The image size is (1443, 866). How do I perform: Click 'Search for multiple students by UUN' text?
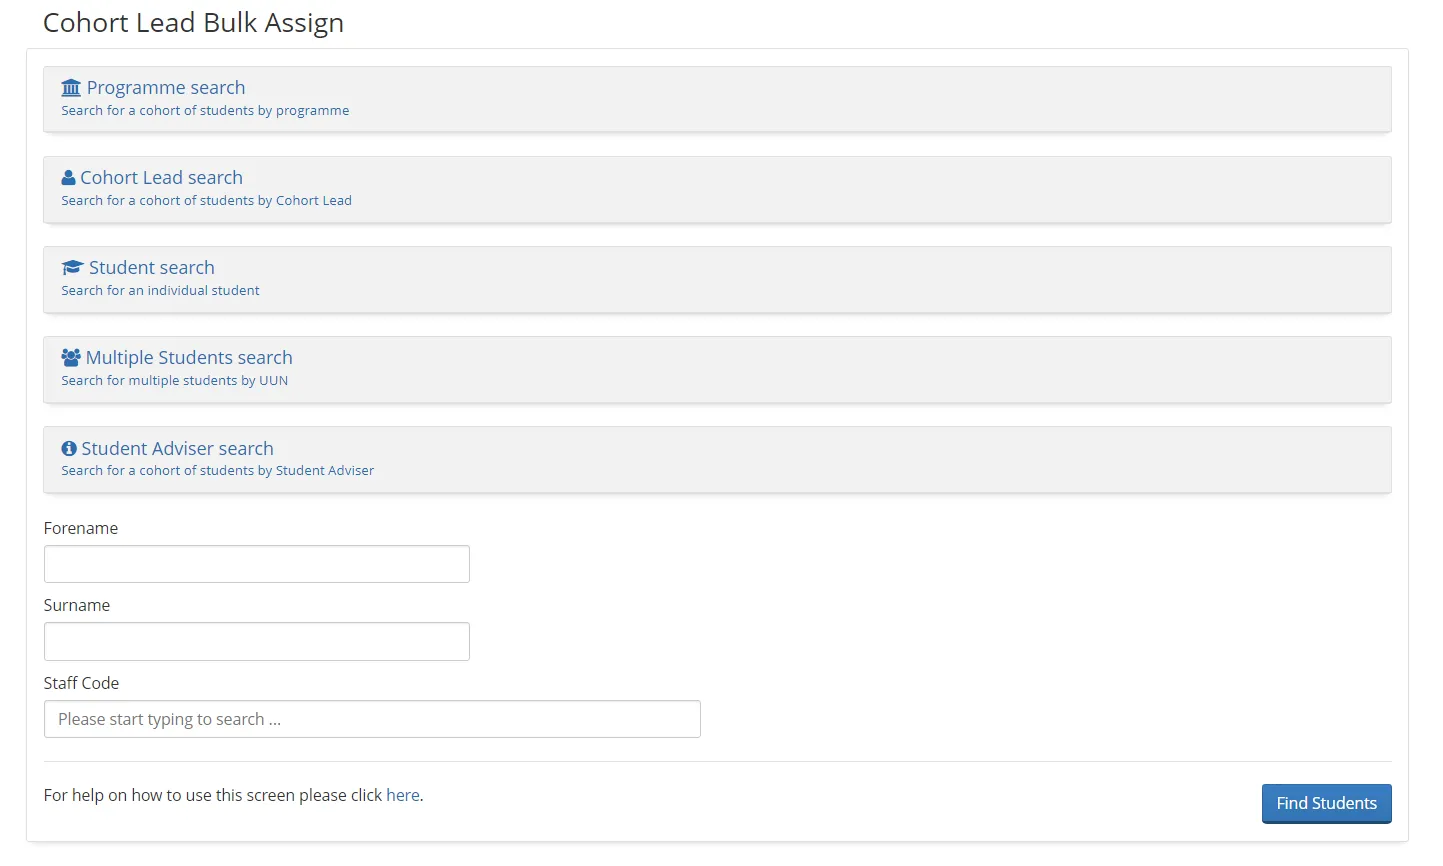click(x=174, y=380)
